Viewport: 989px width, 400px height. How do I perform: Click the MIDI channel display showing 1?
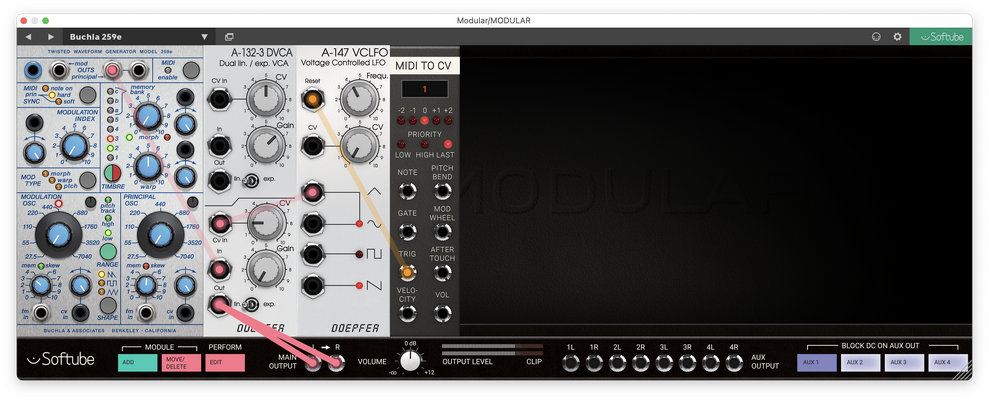click(x=424, y=89)
